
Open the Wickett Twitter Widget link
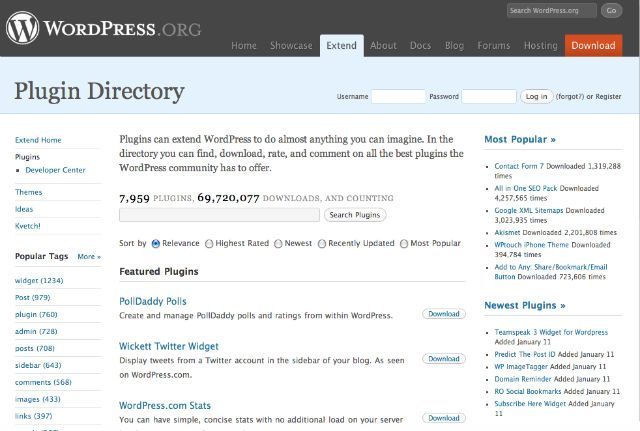coord(169,346)
